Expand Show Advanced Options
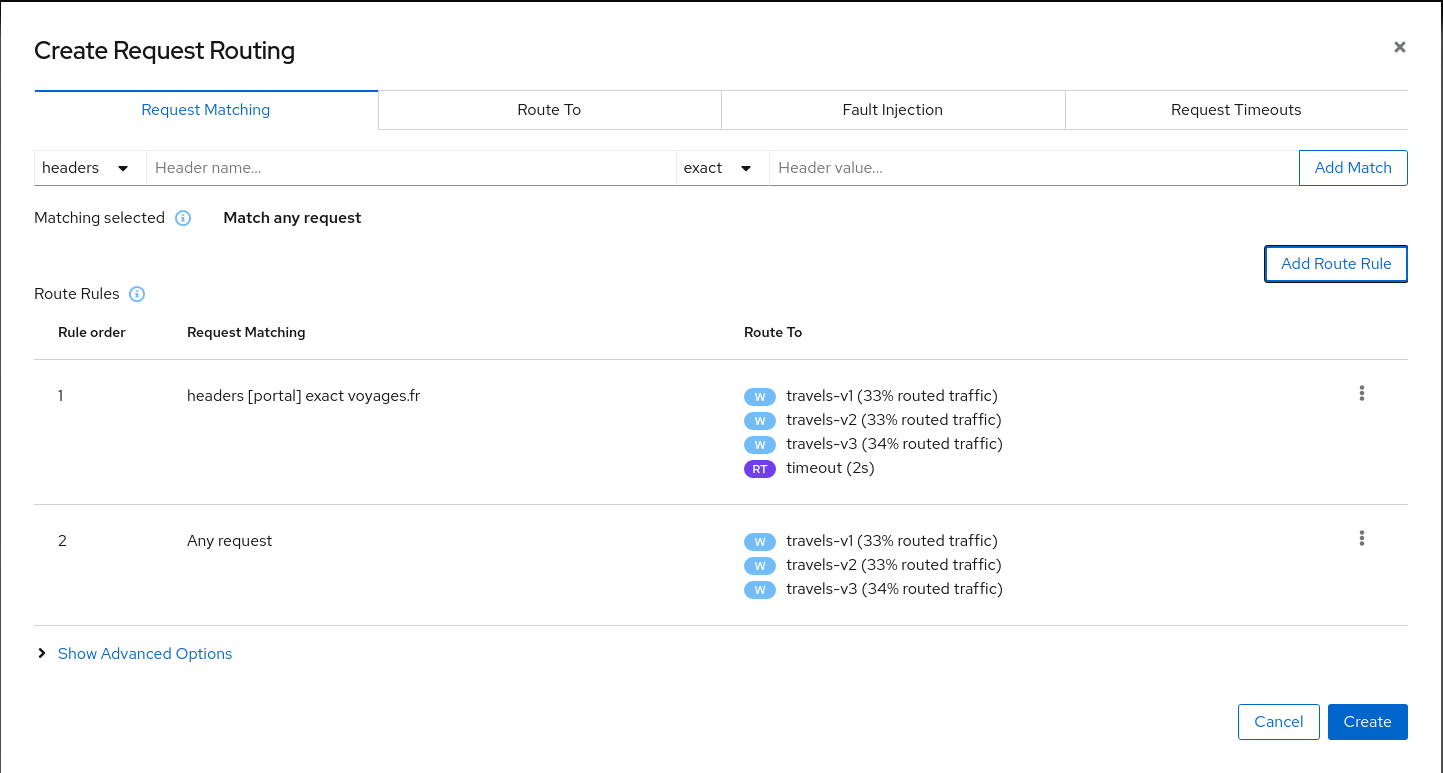Viewport: 1443px width, 773px height. 144,654
